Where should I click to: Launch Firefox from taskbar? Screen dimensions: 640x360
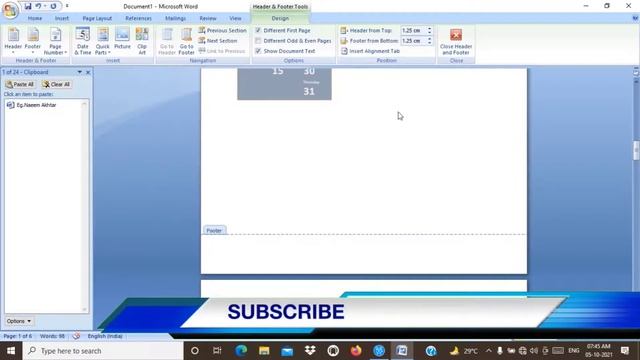[x=356, y=351]
